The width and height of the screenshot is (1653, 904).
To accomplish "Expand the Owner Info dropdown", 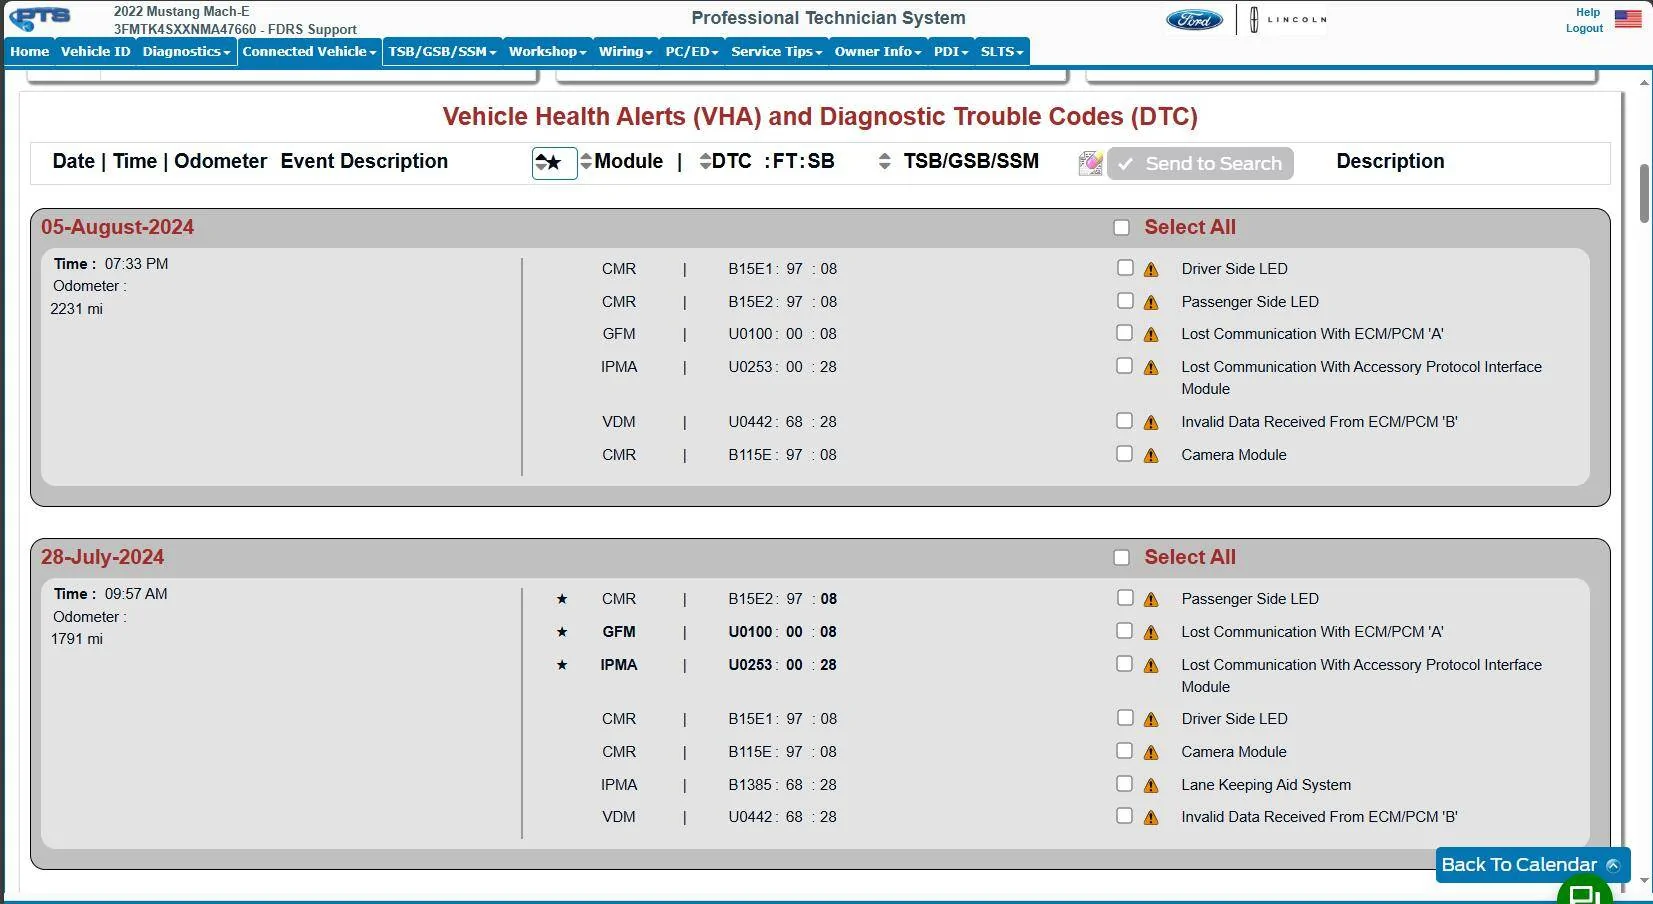I will 878,52.
